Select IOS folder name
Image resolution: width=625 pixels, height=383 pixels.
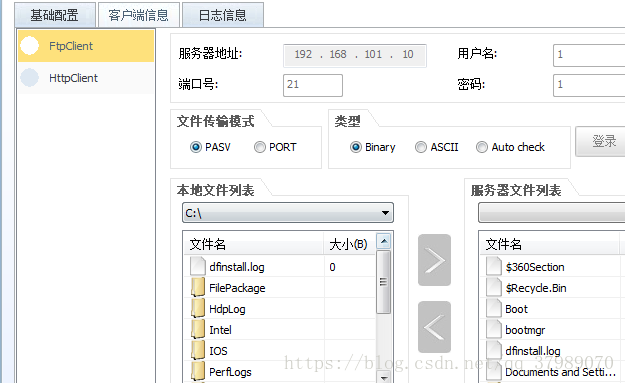pyautogui.click(x=218, y=351)
